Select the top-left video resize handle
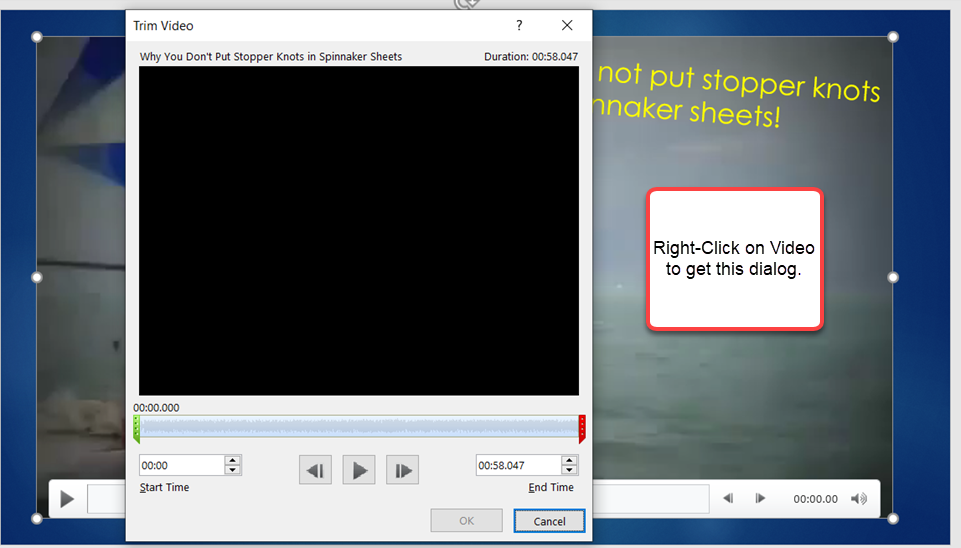Viewport: 961px width, 548px height. tap(37, 37)
